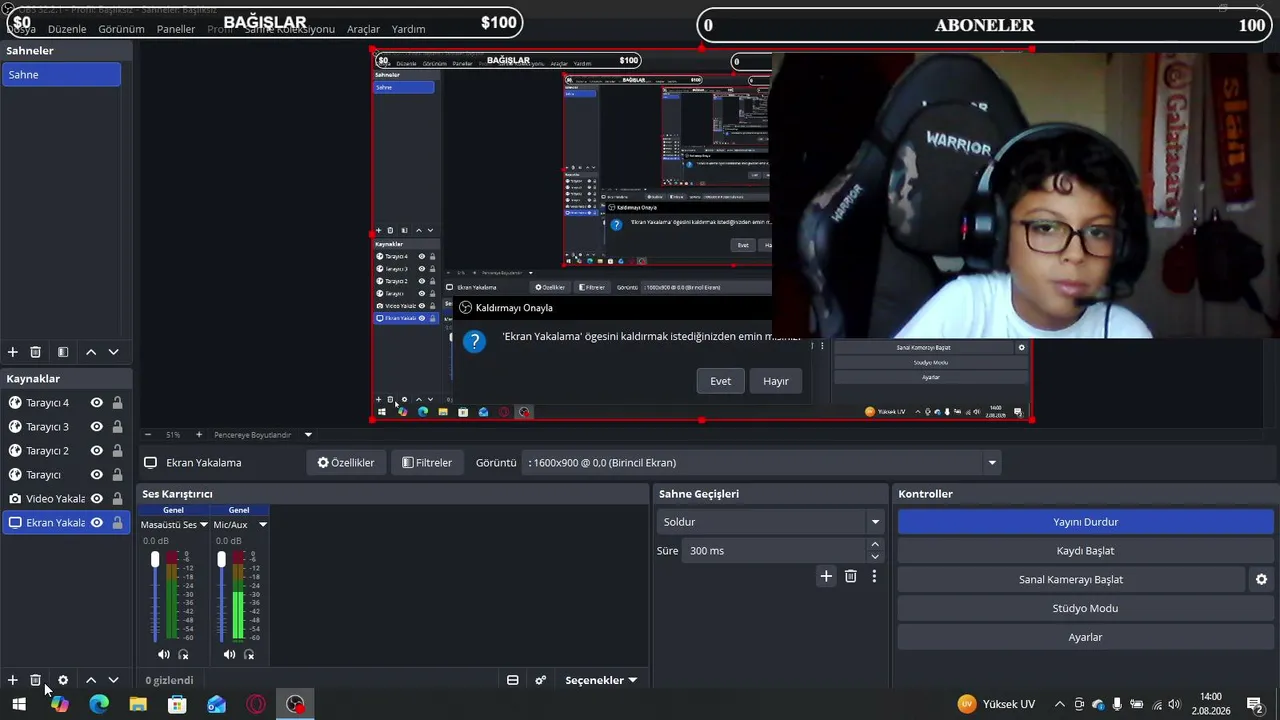Toggle visibility of the Tarayıcı source
Viewport: 1280px width, 720px height.
(x=97, y=475)
